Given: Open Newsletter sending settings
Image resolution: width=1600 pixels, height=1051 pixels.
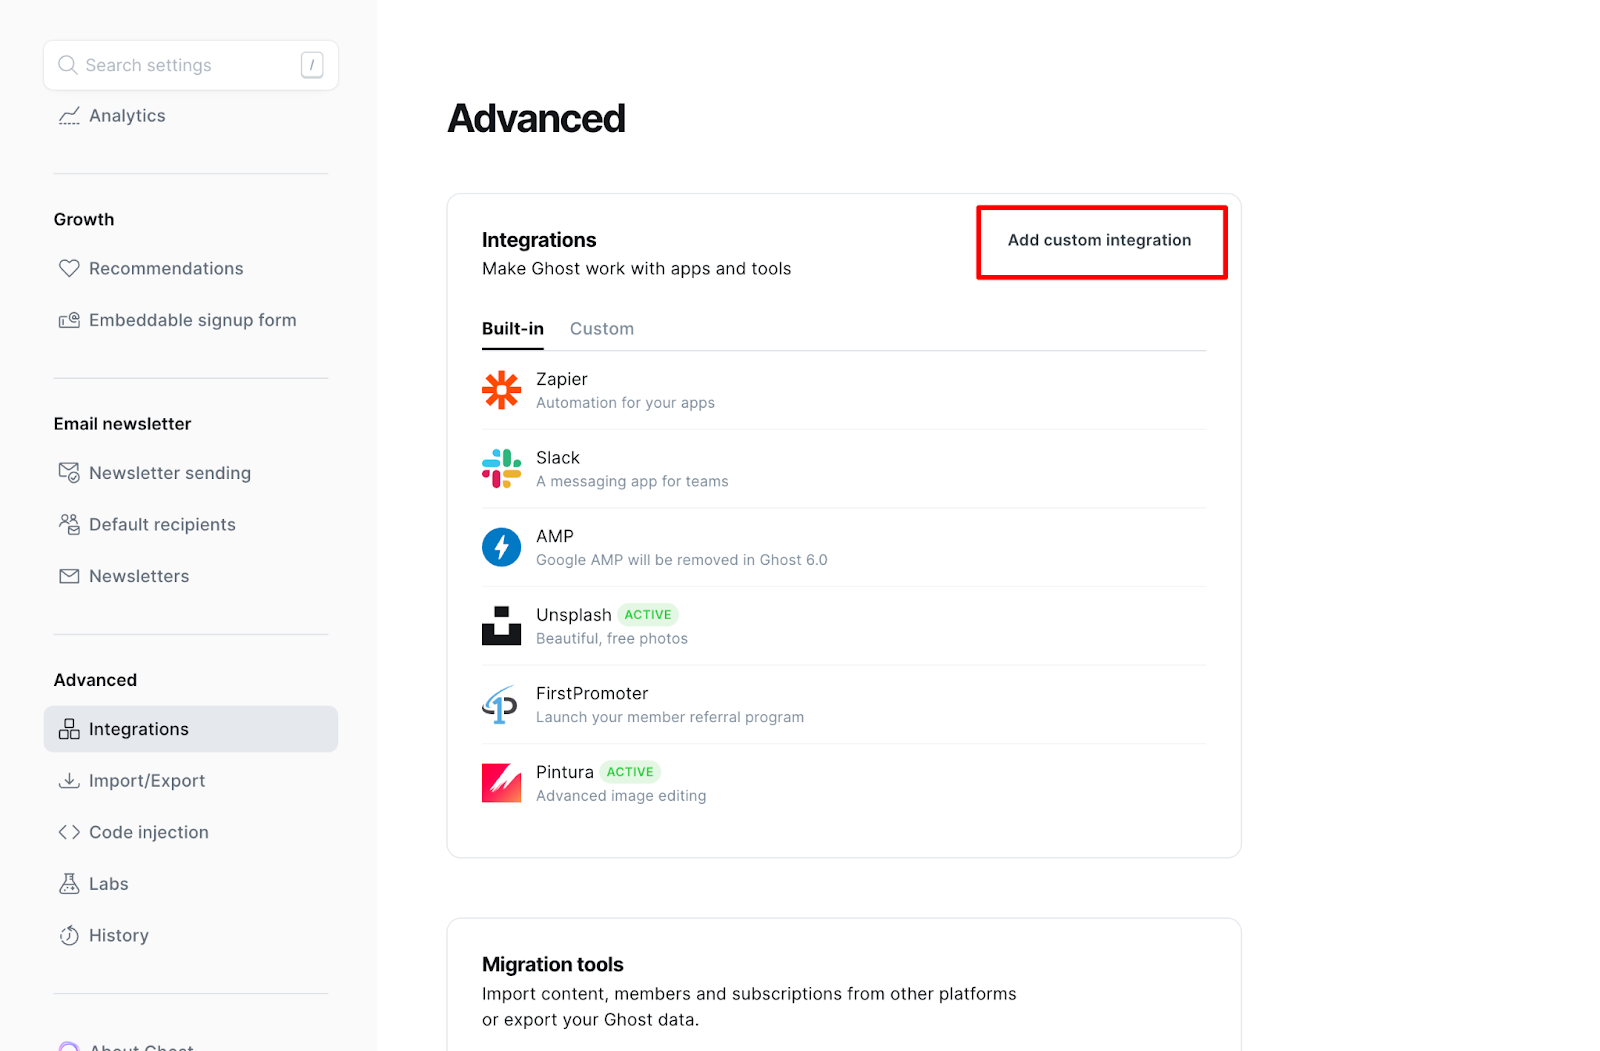Looking at the screenshot, I should point(190,472).
